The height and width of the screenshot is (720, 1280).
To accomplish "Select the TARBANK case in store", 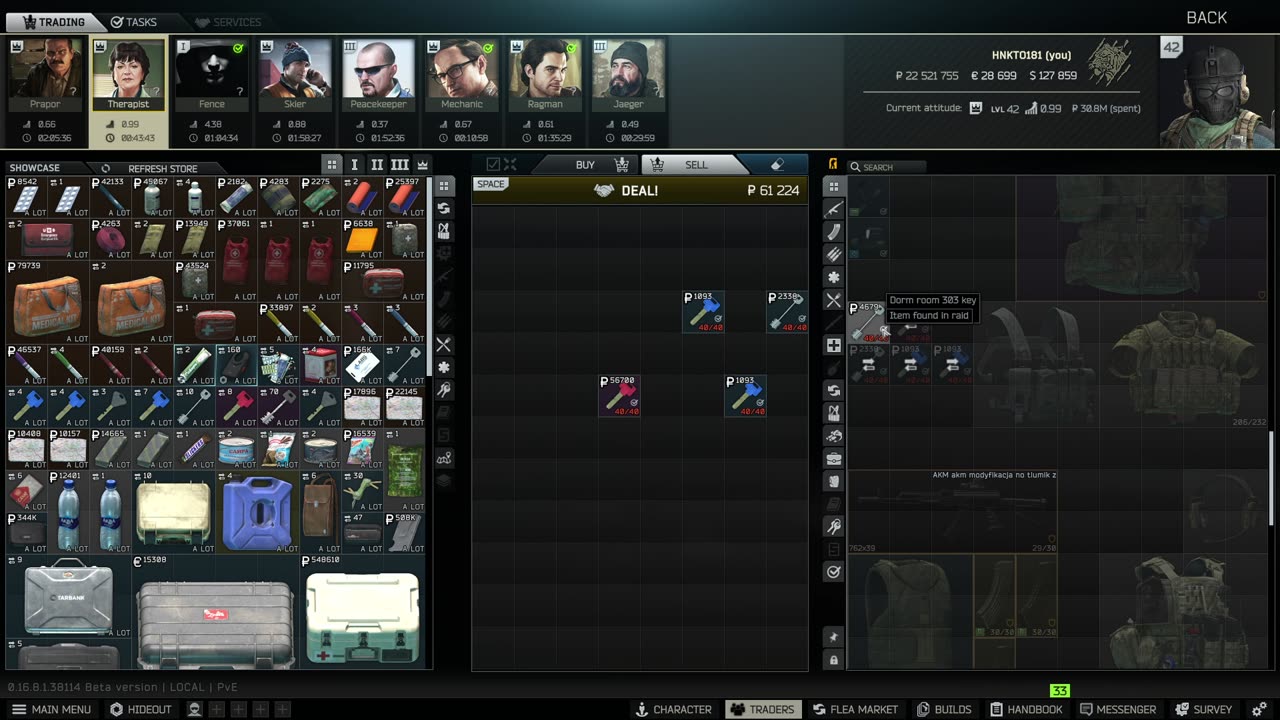I will [68, 596].
